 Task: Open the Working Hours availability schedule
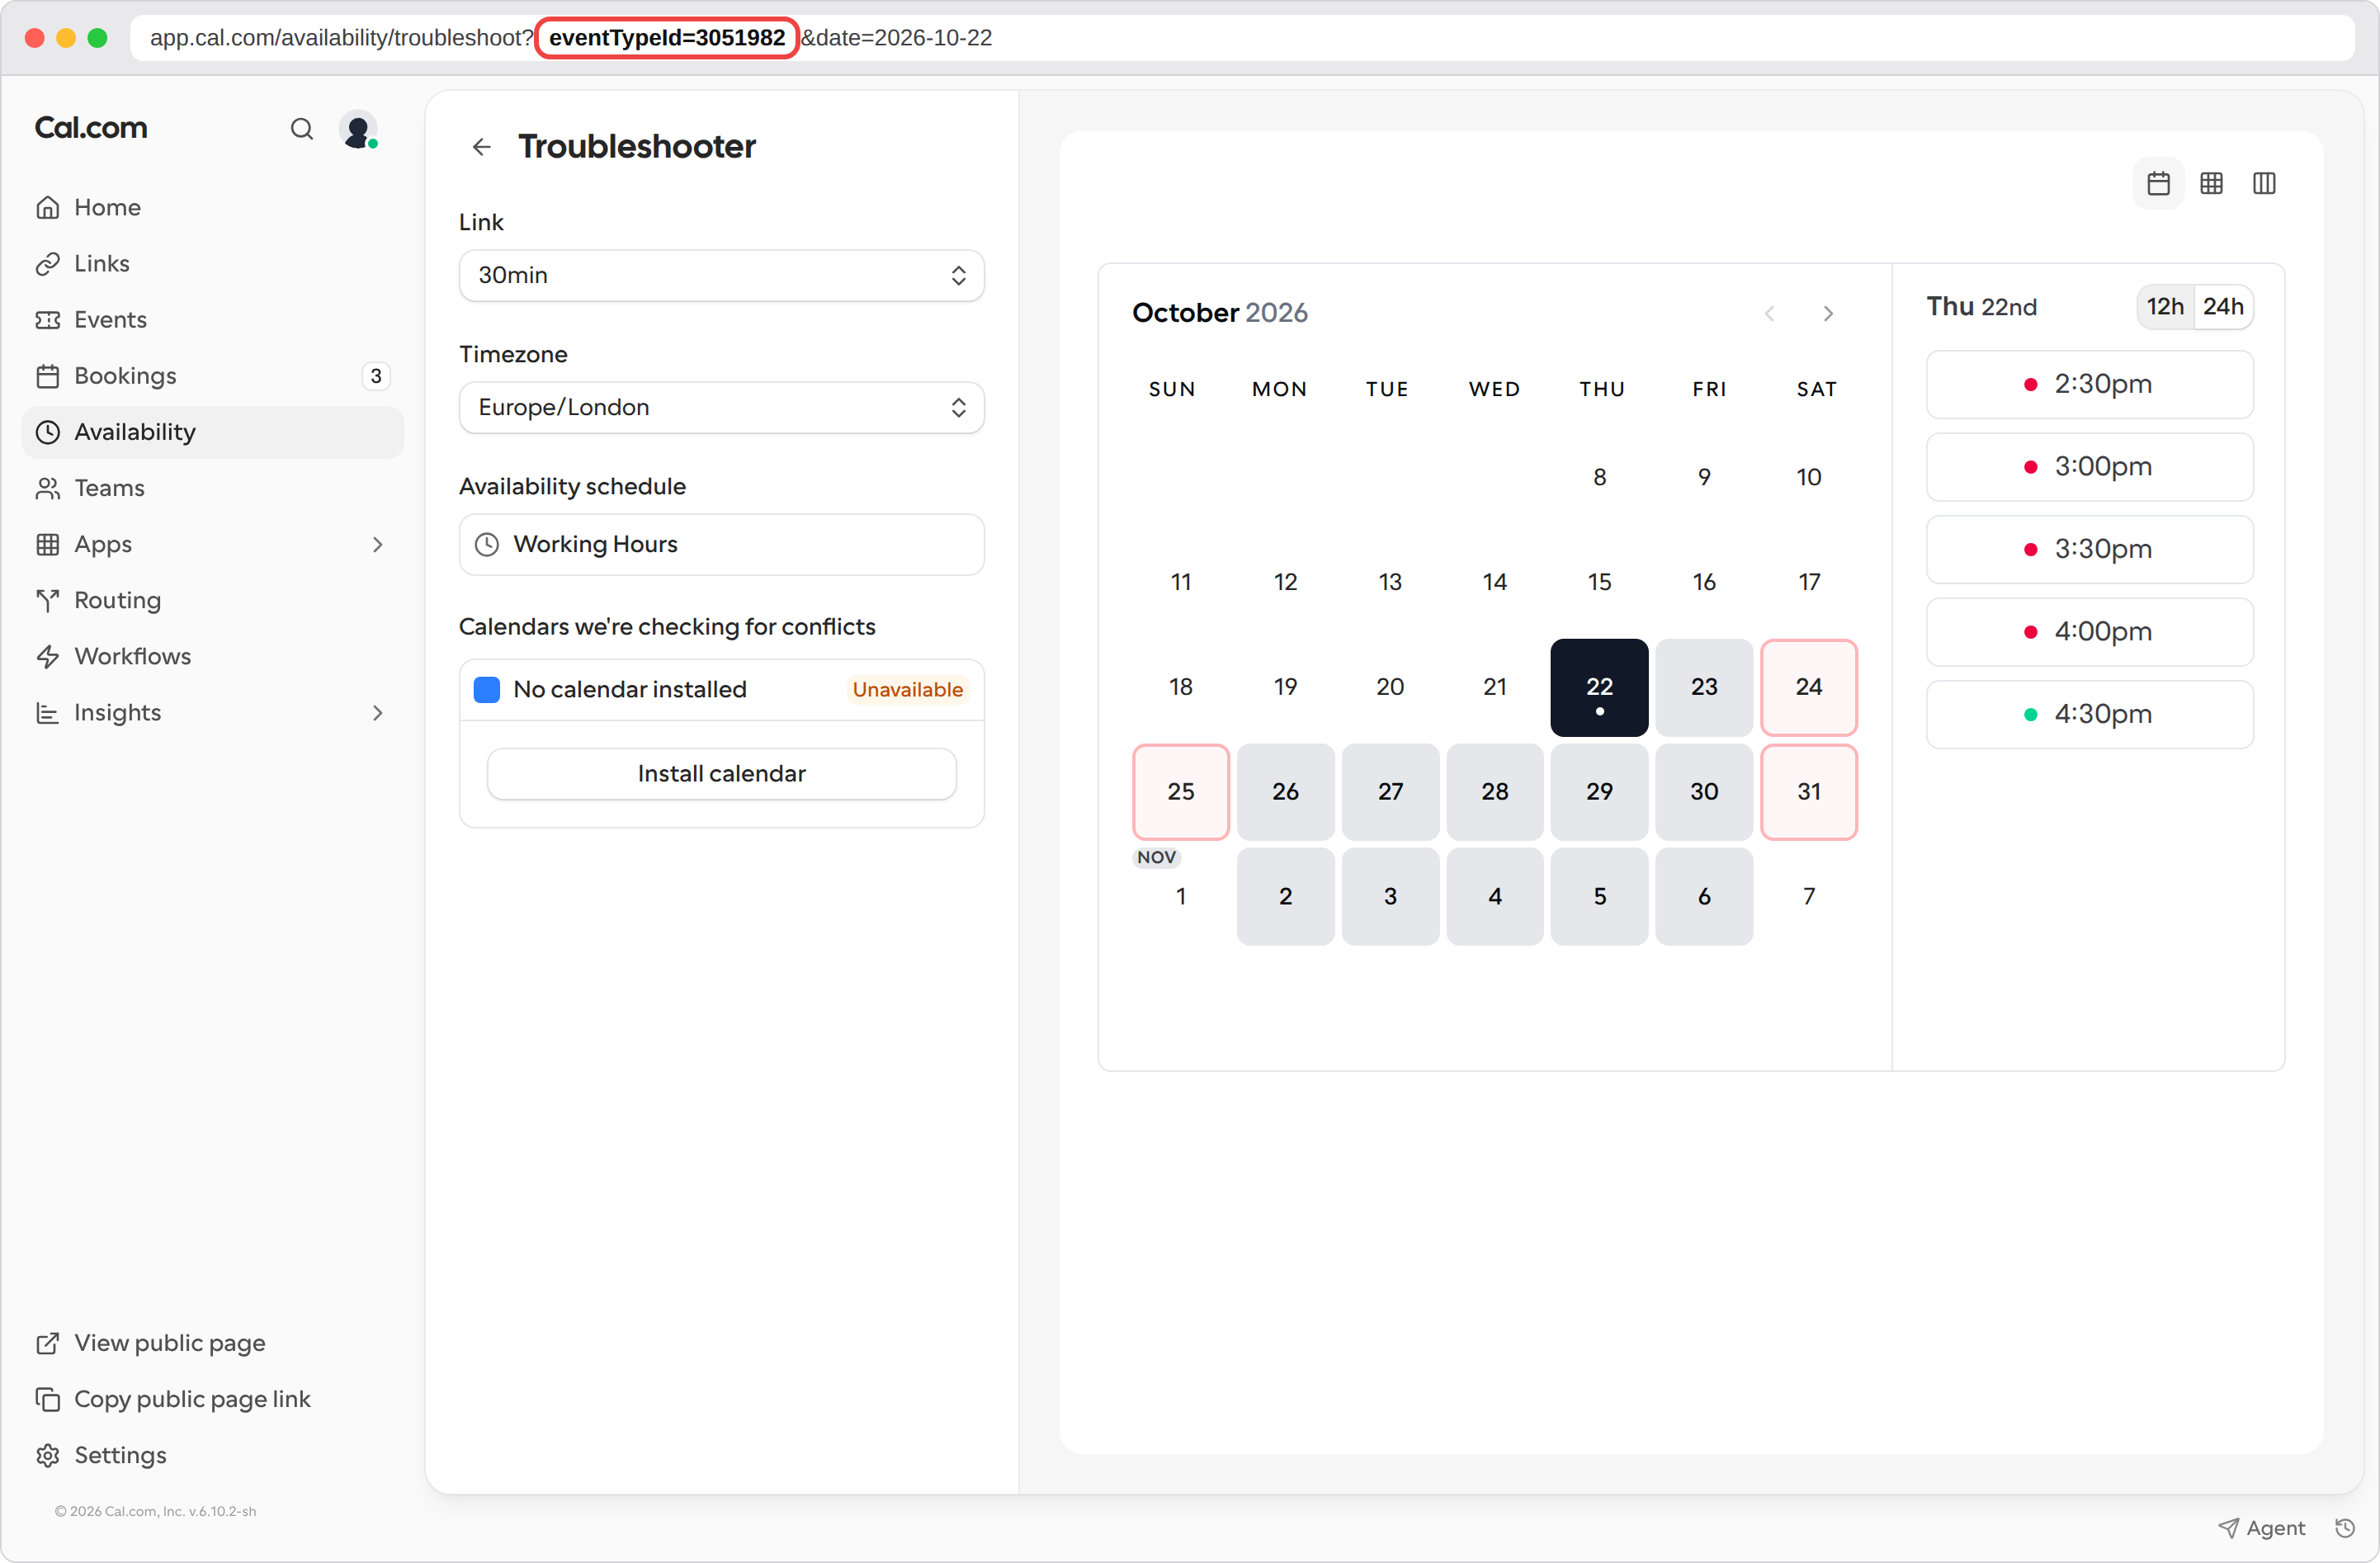click(x=721, y=544)
